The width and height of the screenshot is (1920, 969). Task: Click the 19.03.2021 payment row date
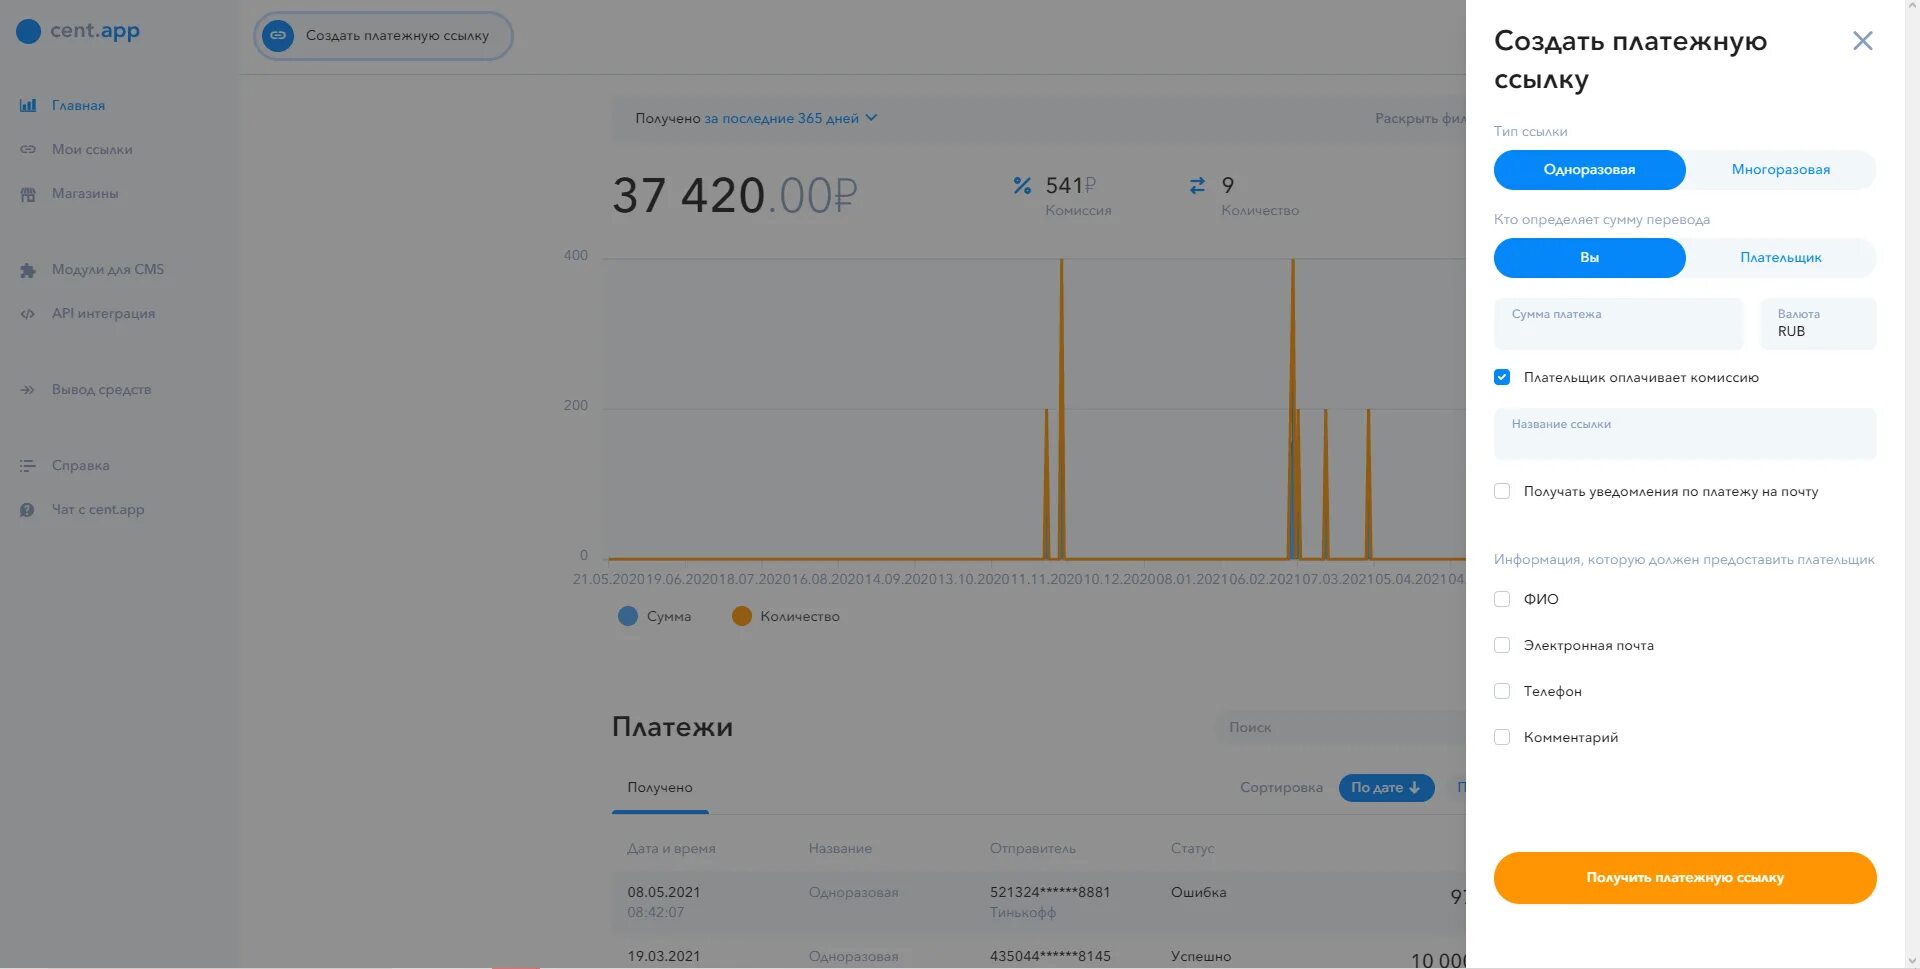point(664,956)
